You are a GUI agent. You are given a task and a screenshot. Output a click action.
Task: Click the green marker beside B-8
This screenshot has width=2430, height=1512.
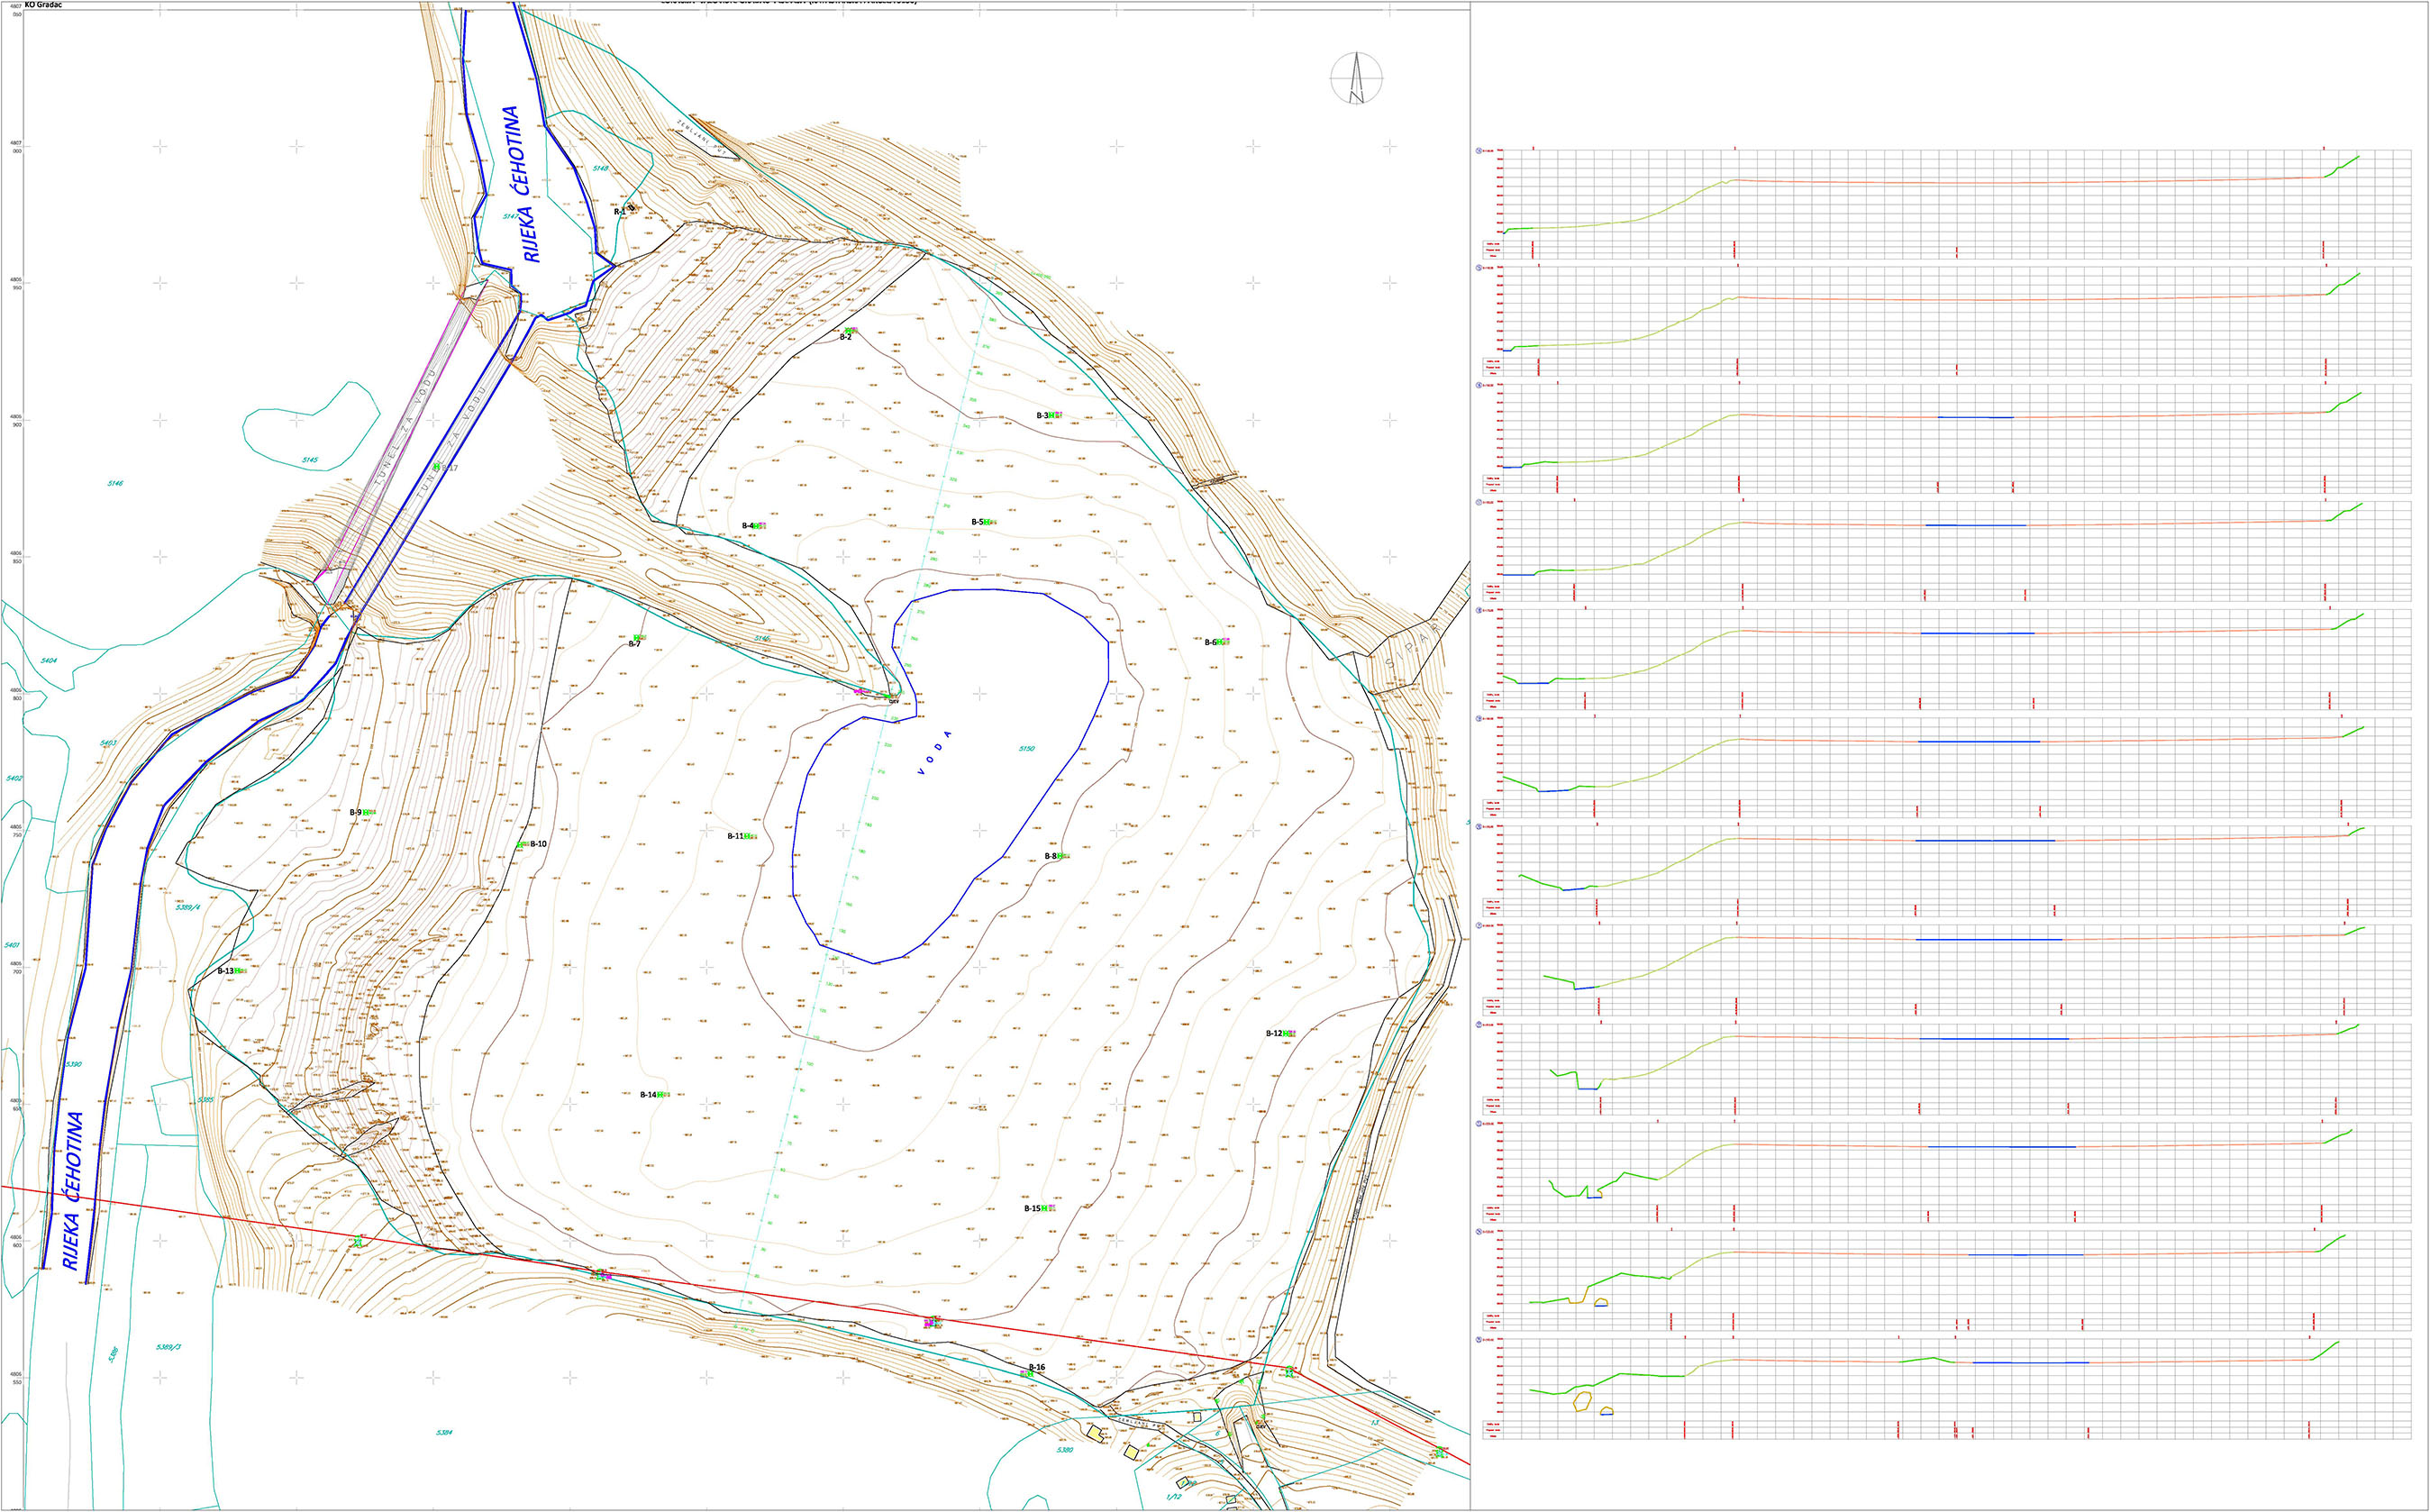tap(1063, 856)
